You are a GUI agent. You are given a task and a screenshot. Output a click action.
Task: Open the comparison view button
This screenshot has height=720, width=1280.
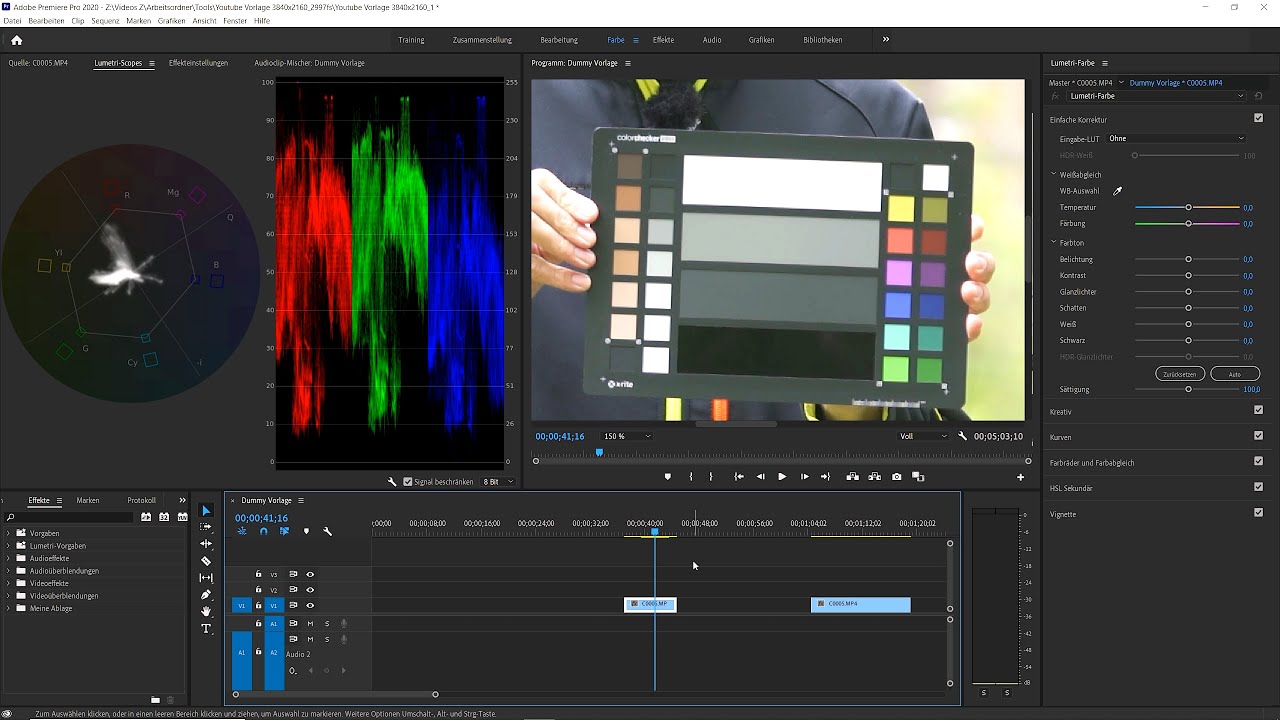coord(918,477)
